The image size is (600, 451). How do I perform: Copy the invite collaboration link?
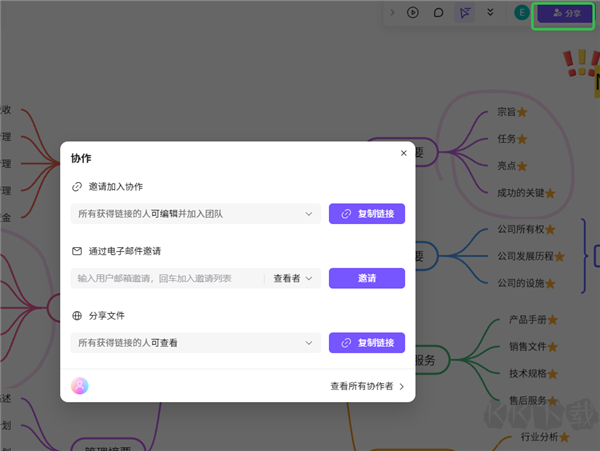click(x=366, y=213)
